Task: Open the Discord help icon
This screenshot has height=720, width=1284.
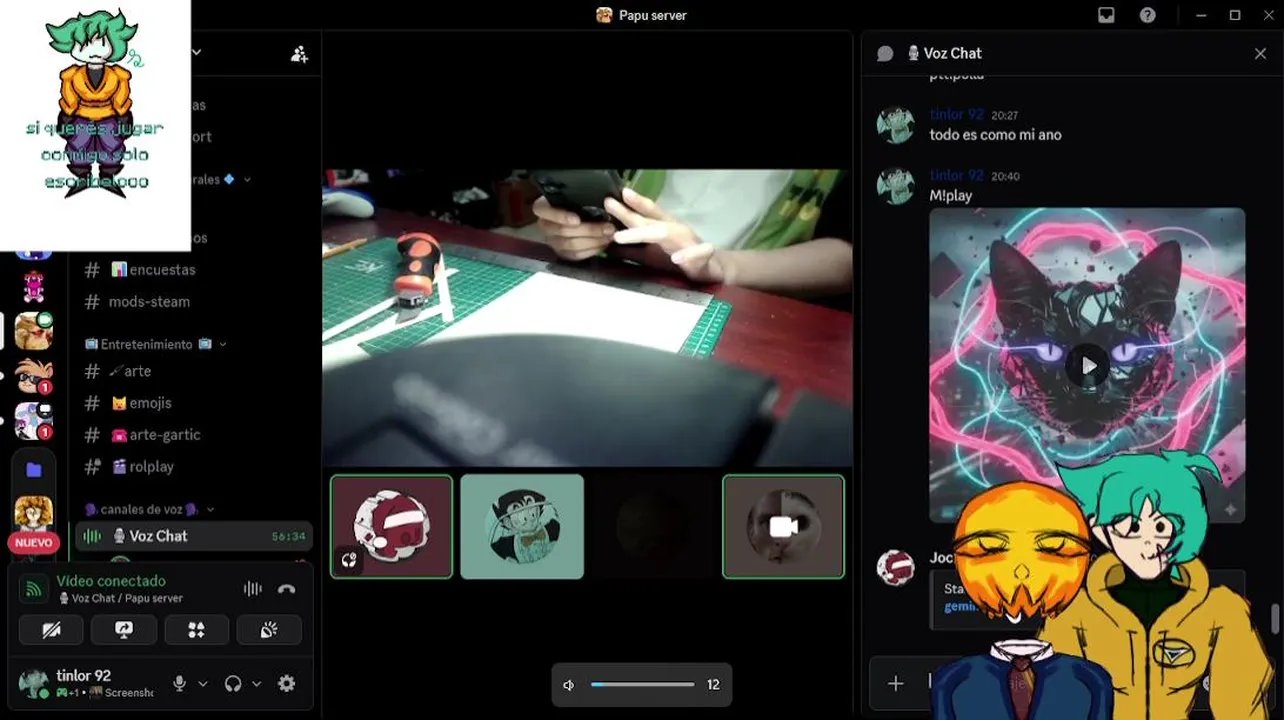Action: [x=1148, y=15]
